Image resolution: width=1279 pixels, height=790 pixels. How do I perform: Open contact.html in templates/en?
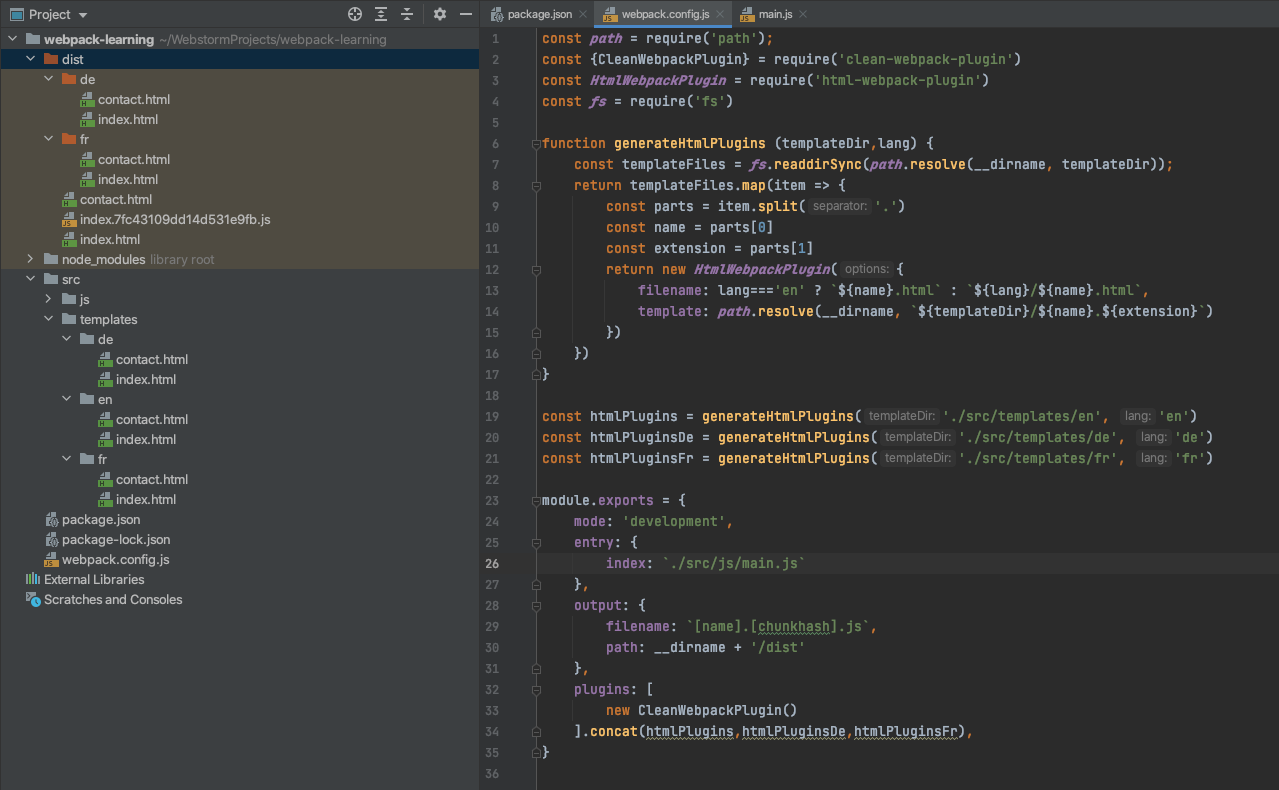152,420
